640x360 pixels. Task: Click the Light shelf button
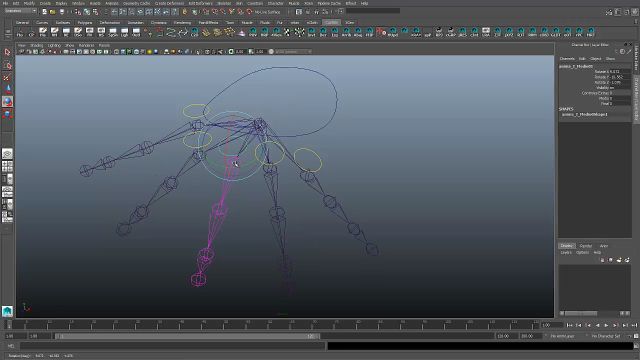coord(124,32)
